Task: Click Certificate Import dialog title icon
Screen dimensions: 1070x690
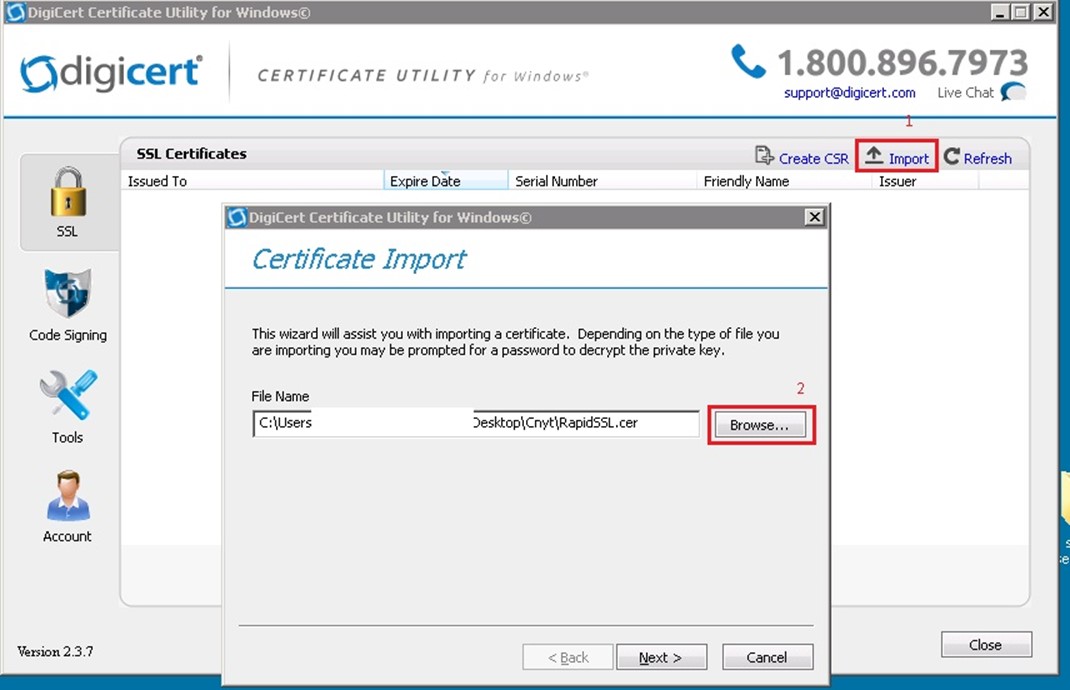Action: pyautogui.click(x=237, y=217)
